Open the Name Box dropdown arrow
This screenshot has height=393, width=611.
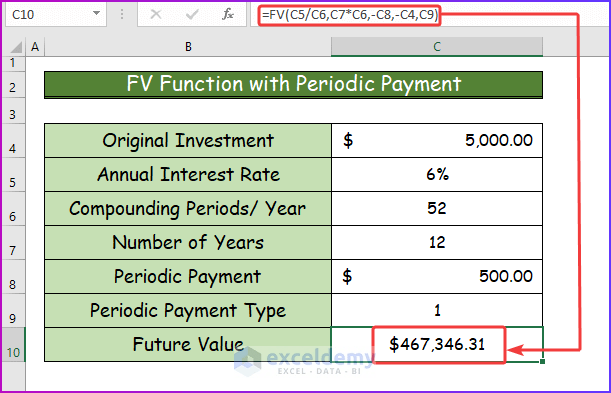coord(96,14)
